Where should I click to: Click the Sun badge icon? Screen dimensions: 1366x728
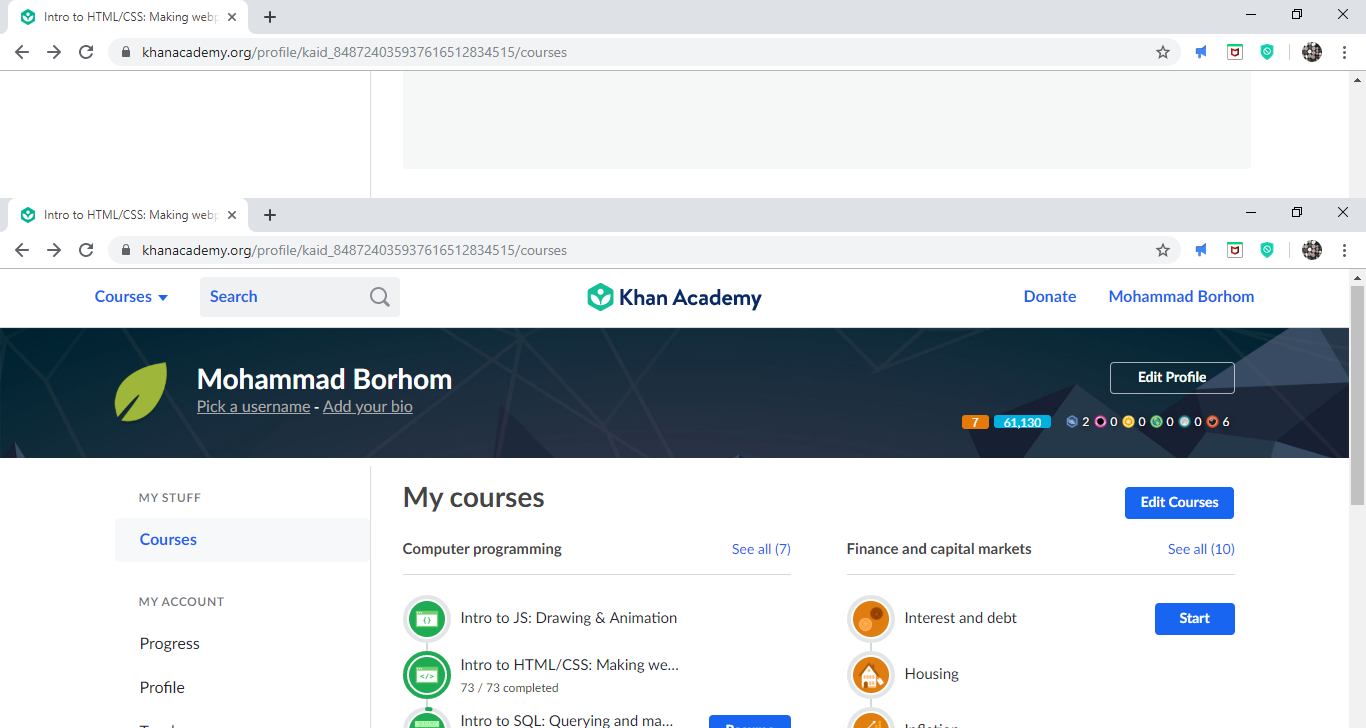click(x=1128, y=422)
